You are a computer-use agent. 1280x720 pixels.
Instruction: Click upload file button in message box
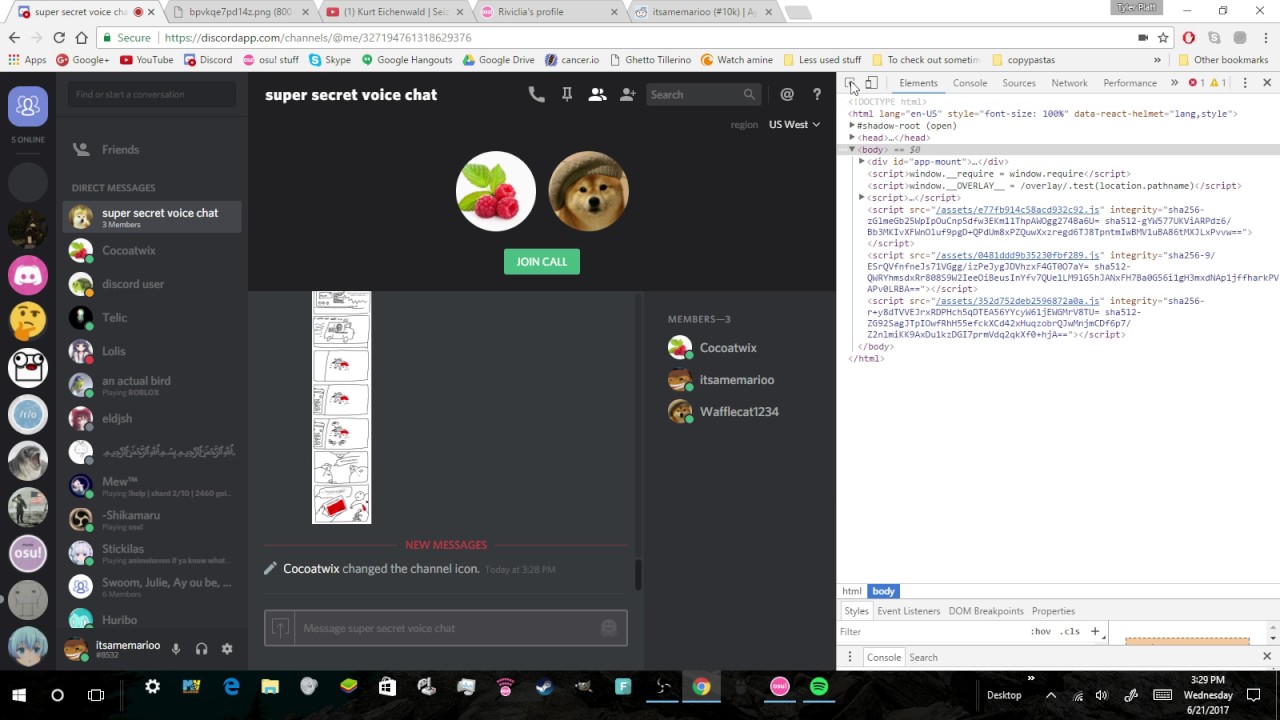click(280, 628)
